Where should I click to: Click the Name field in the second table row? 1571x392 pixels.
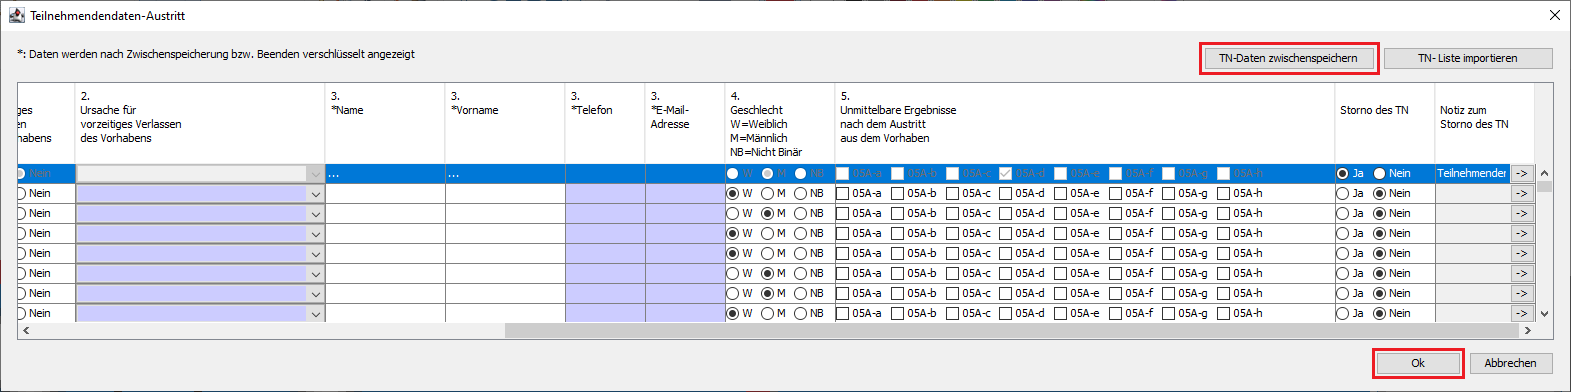click(385, 193)
